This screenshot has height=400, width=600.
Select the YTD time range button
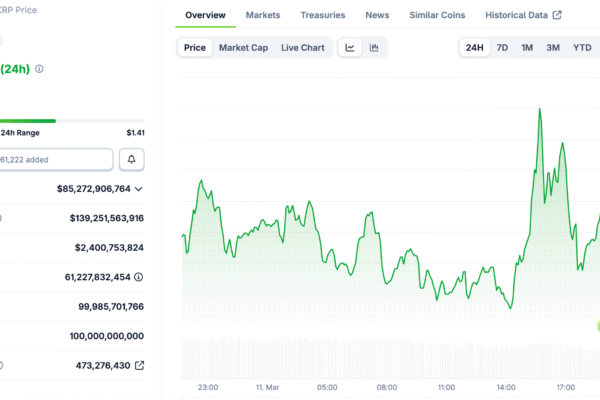pos(581,48)
